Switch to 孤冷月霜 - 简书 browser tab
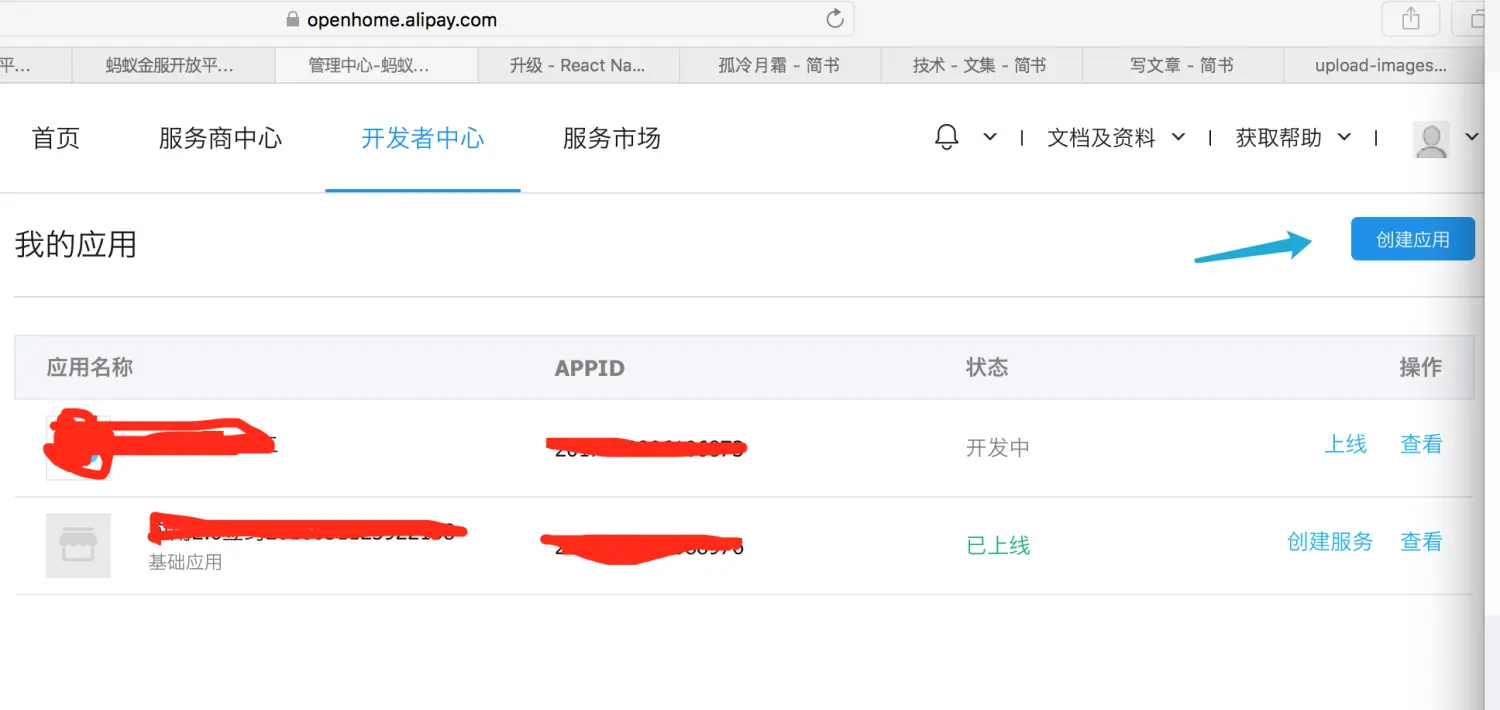 (779, 66)
